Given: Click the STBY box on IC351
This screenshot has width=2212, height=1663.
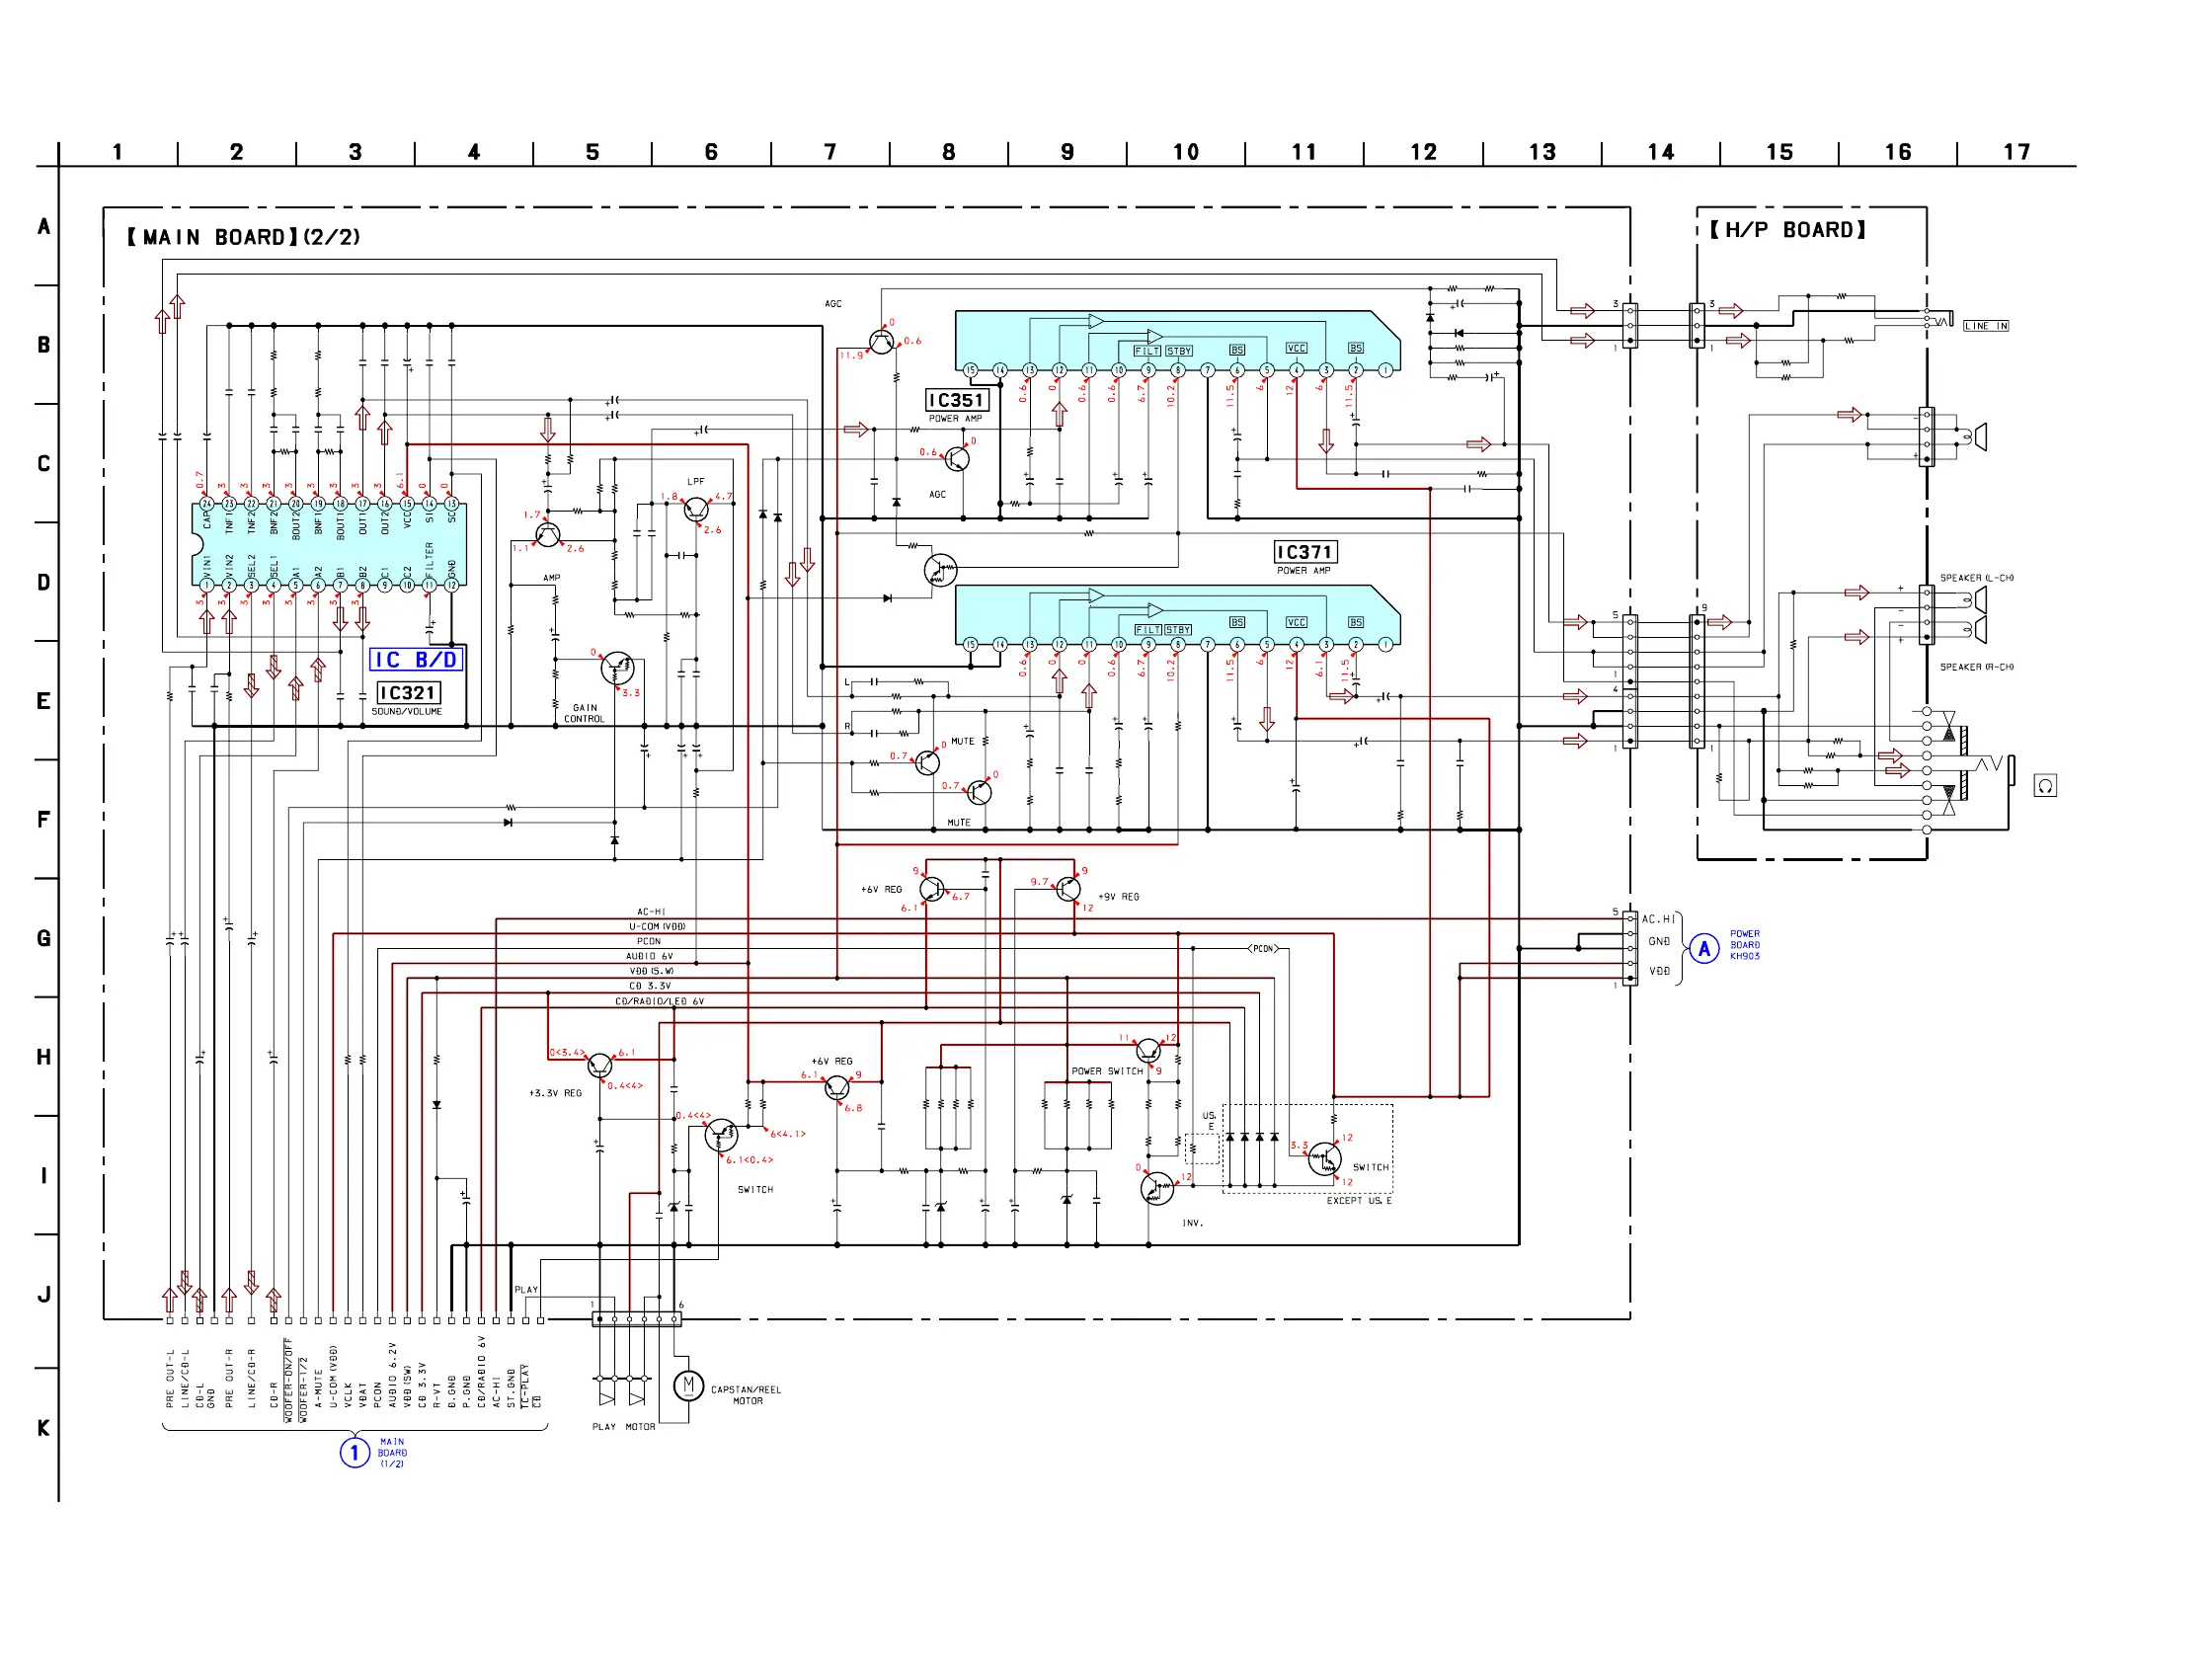Looking at the screenshot, I should click(x=1179, y=351).
